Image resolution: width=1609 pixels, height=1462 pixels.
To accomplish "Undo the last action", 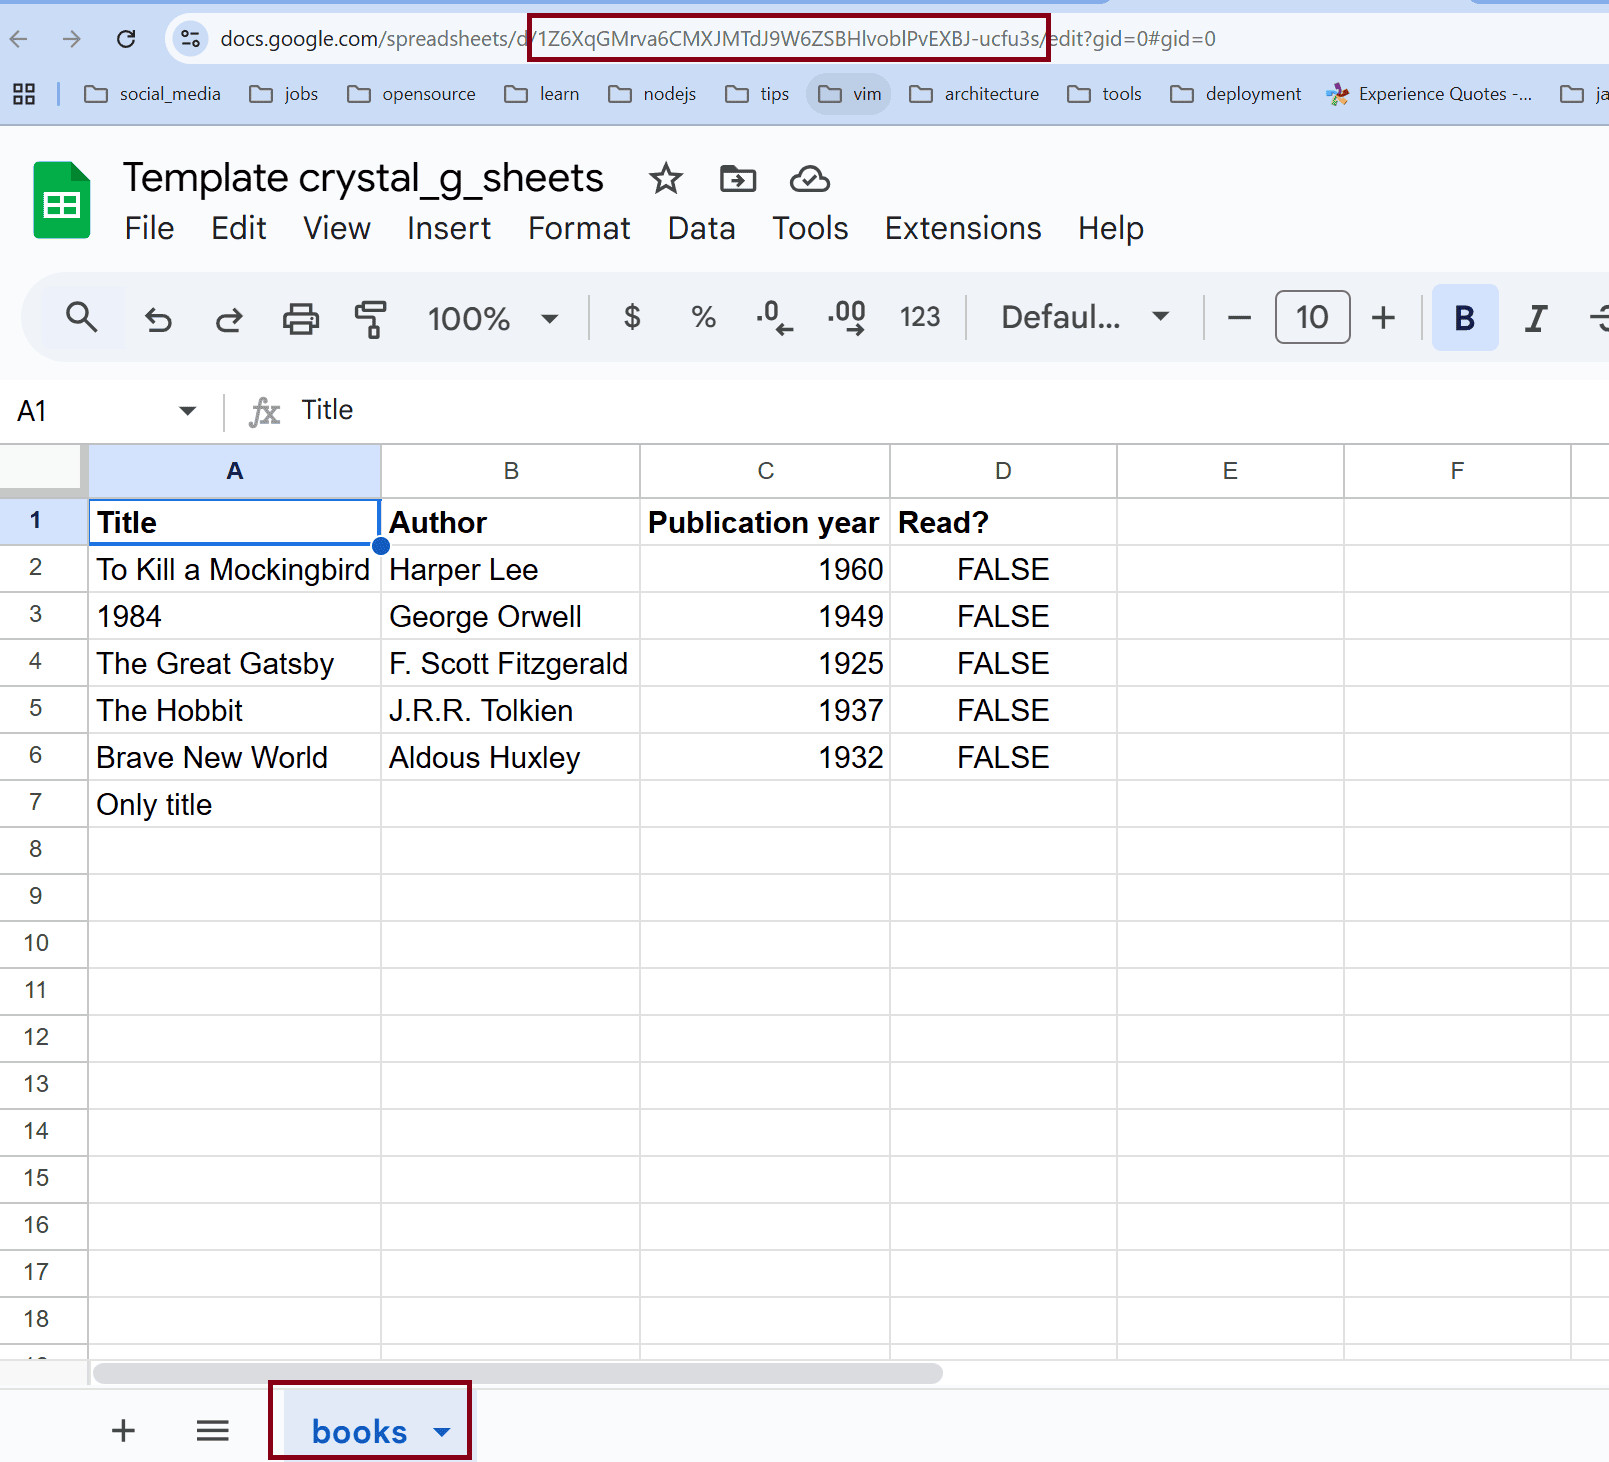I will 158,319.
